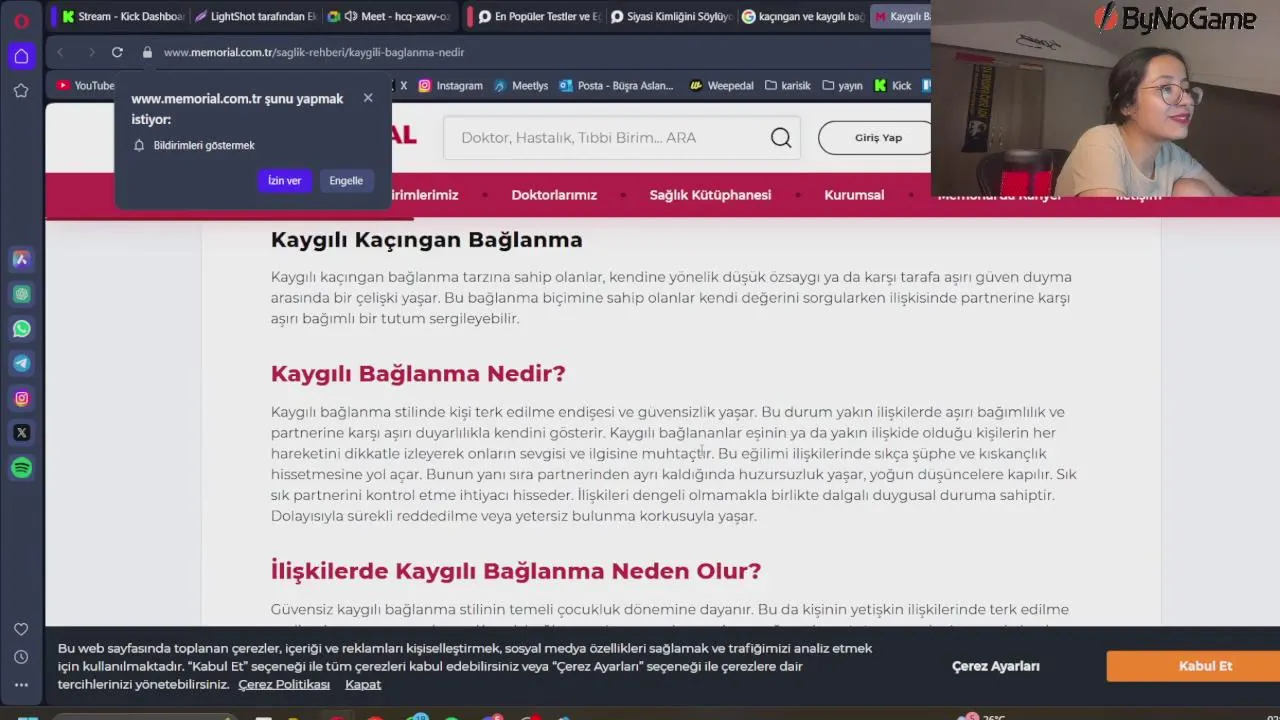Open Telegram in the sidebar
Image resolution: width=1280 pixels, height=720 pixels.
click(x=21, y=364)
